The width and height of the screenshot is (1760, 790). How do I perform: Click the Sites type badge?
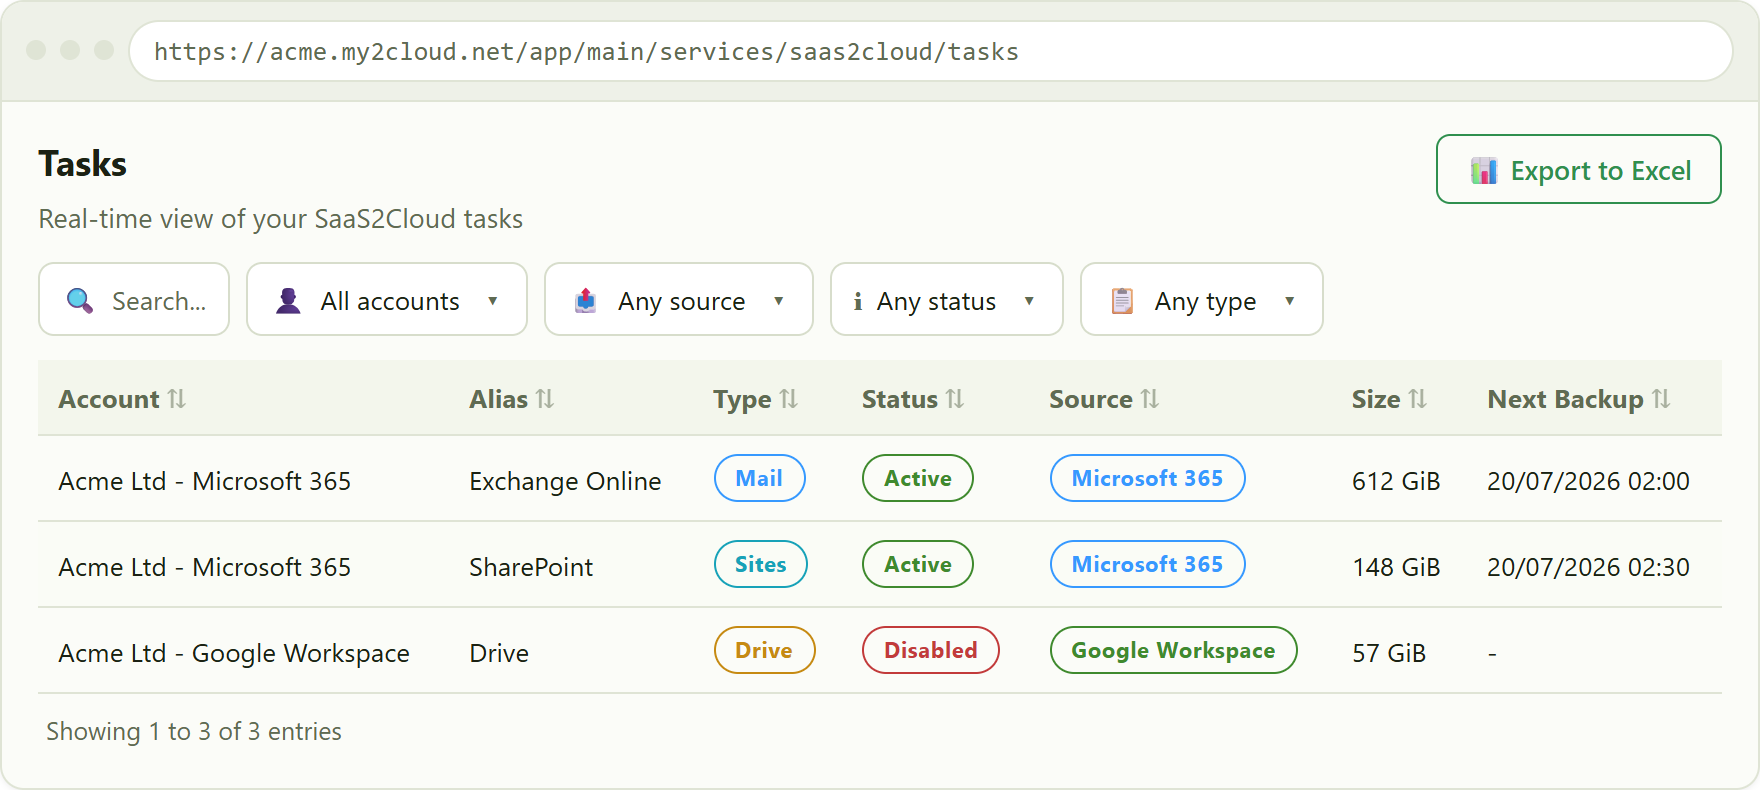[760, 564]
